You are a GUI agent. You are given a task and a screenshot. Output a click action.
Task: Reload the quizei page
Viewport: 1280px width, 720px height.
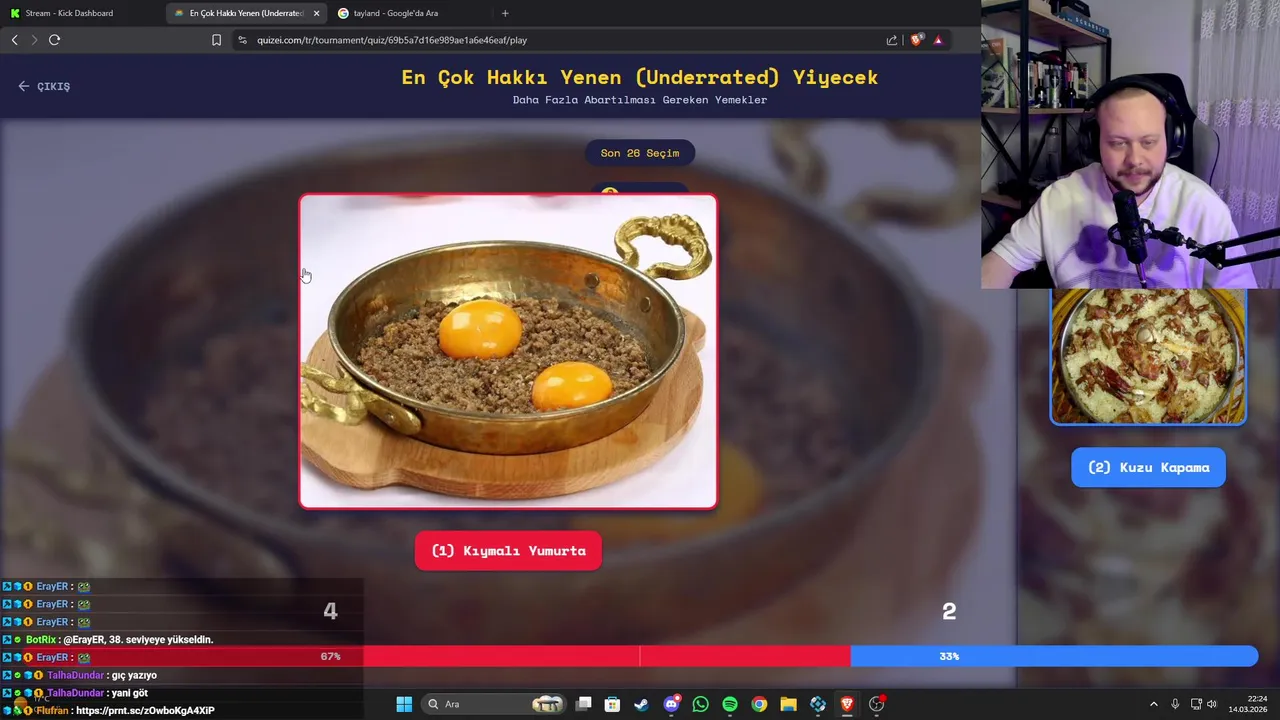pos(55,40)
